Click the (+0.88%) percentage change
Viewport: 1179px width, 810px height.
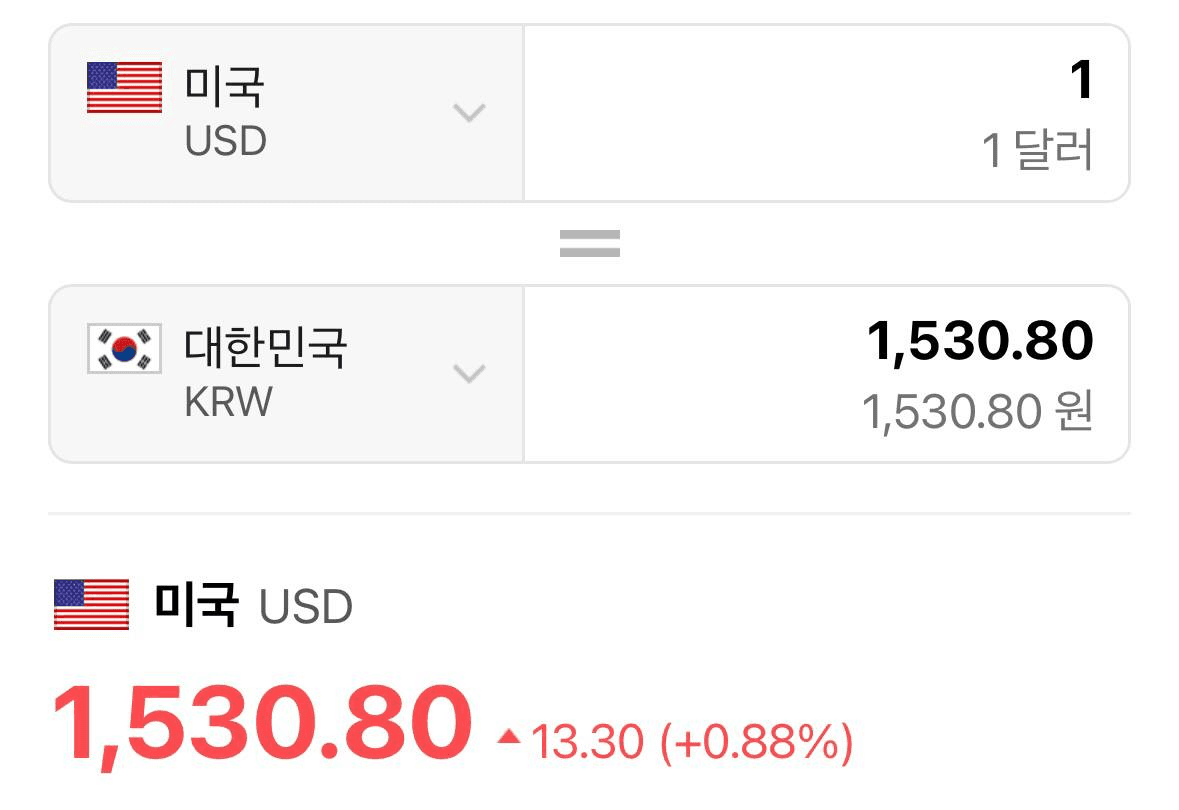pyautogui.click(x=756, y=742)
